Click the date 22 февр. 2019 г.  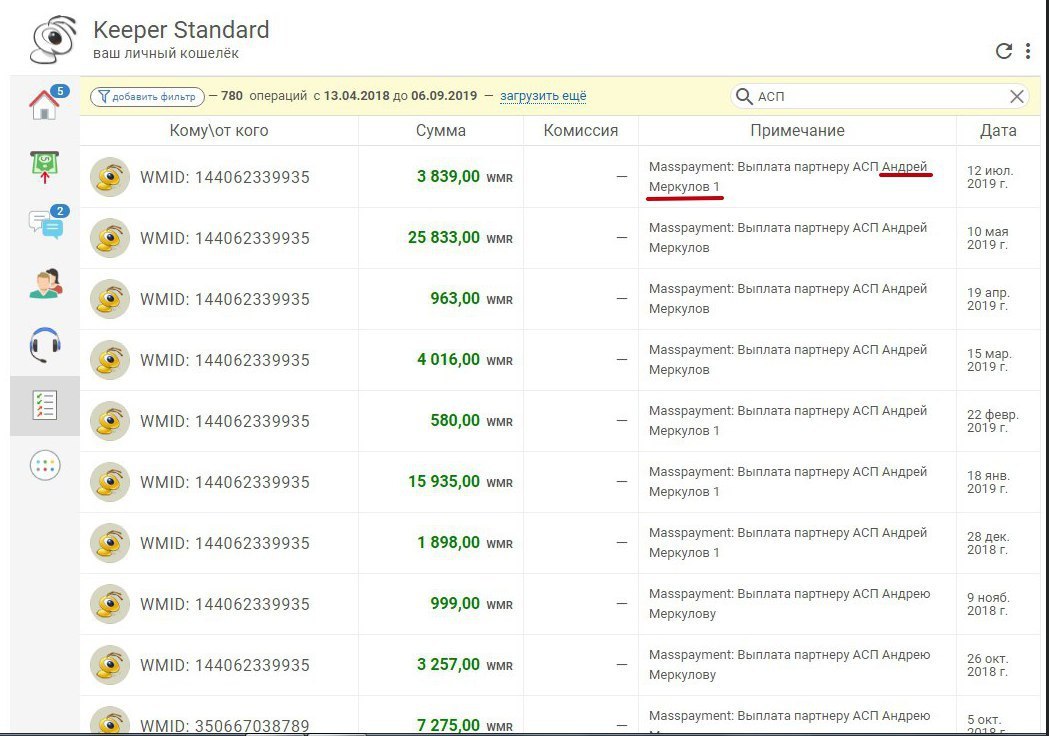[993, 421]
